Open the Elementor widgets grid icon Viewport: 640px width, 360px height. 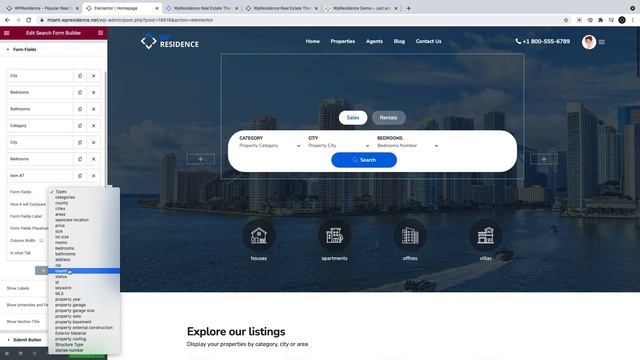pos(100,33)
